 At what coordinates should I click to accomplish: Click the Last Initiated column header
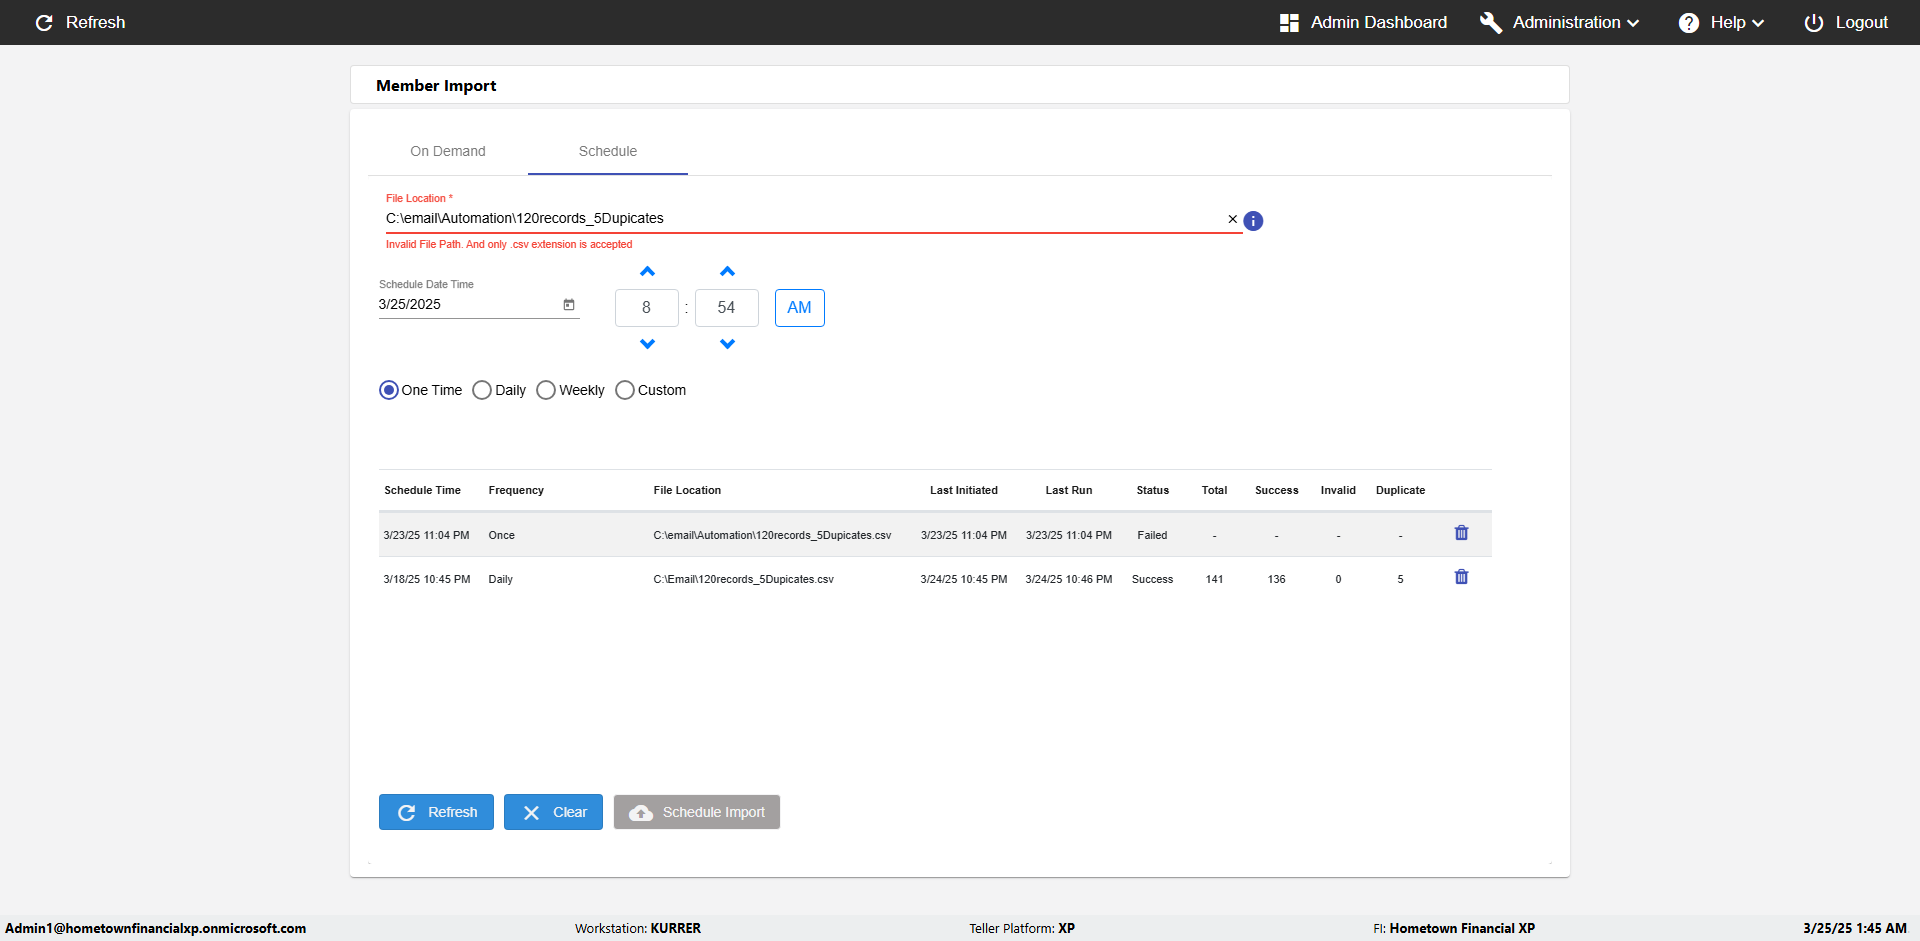pyautogui.click(x=964, y=490)
